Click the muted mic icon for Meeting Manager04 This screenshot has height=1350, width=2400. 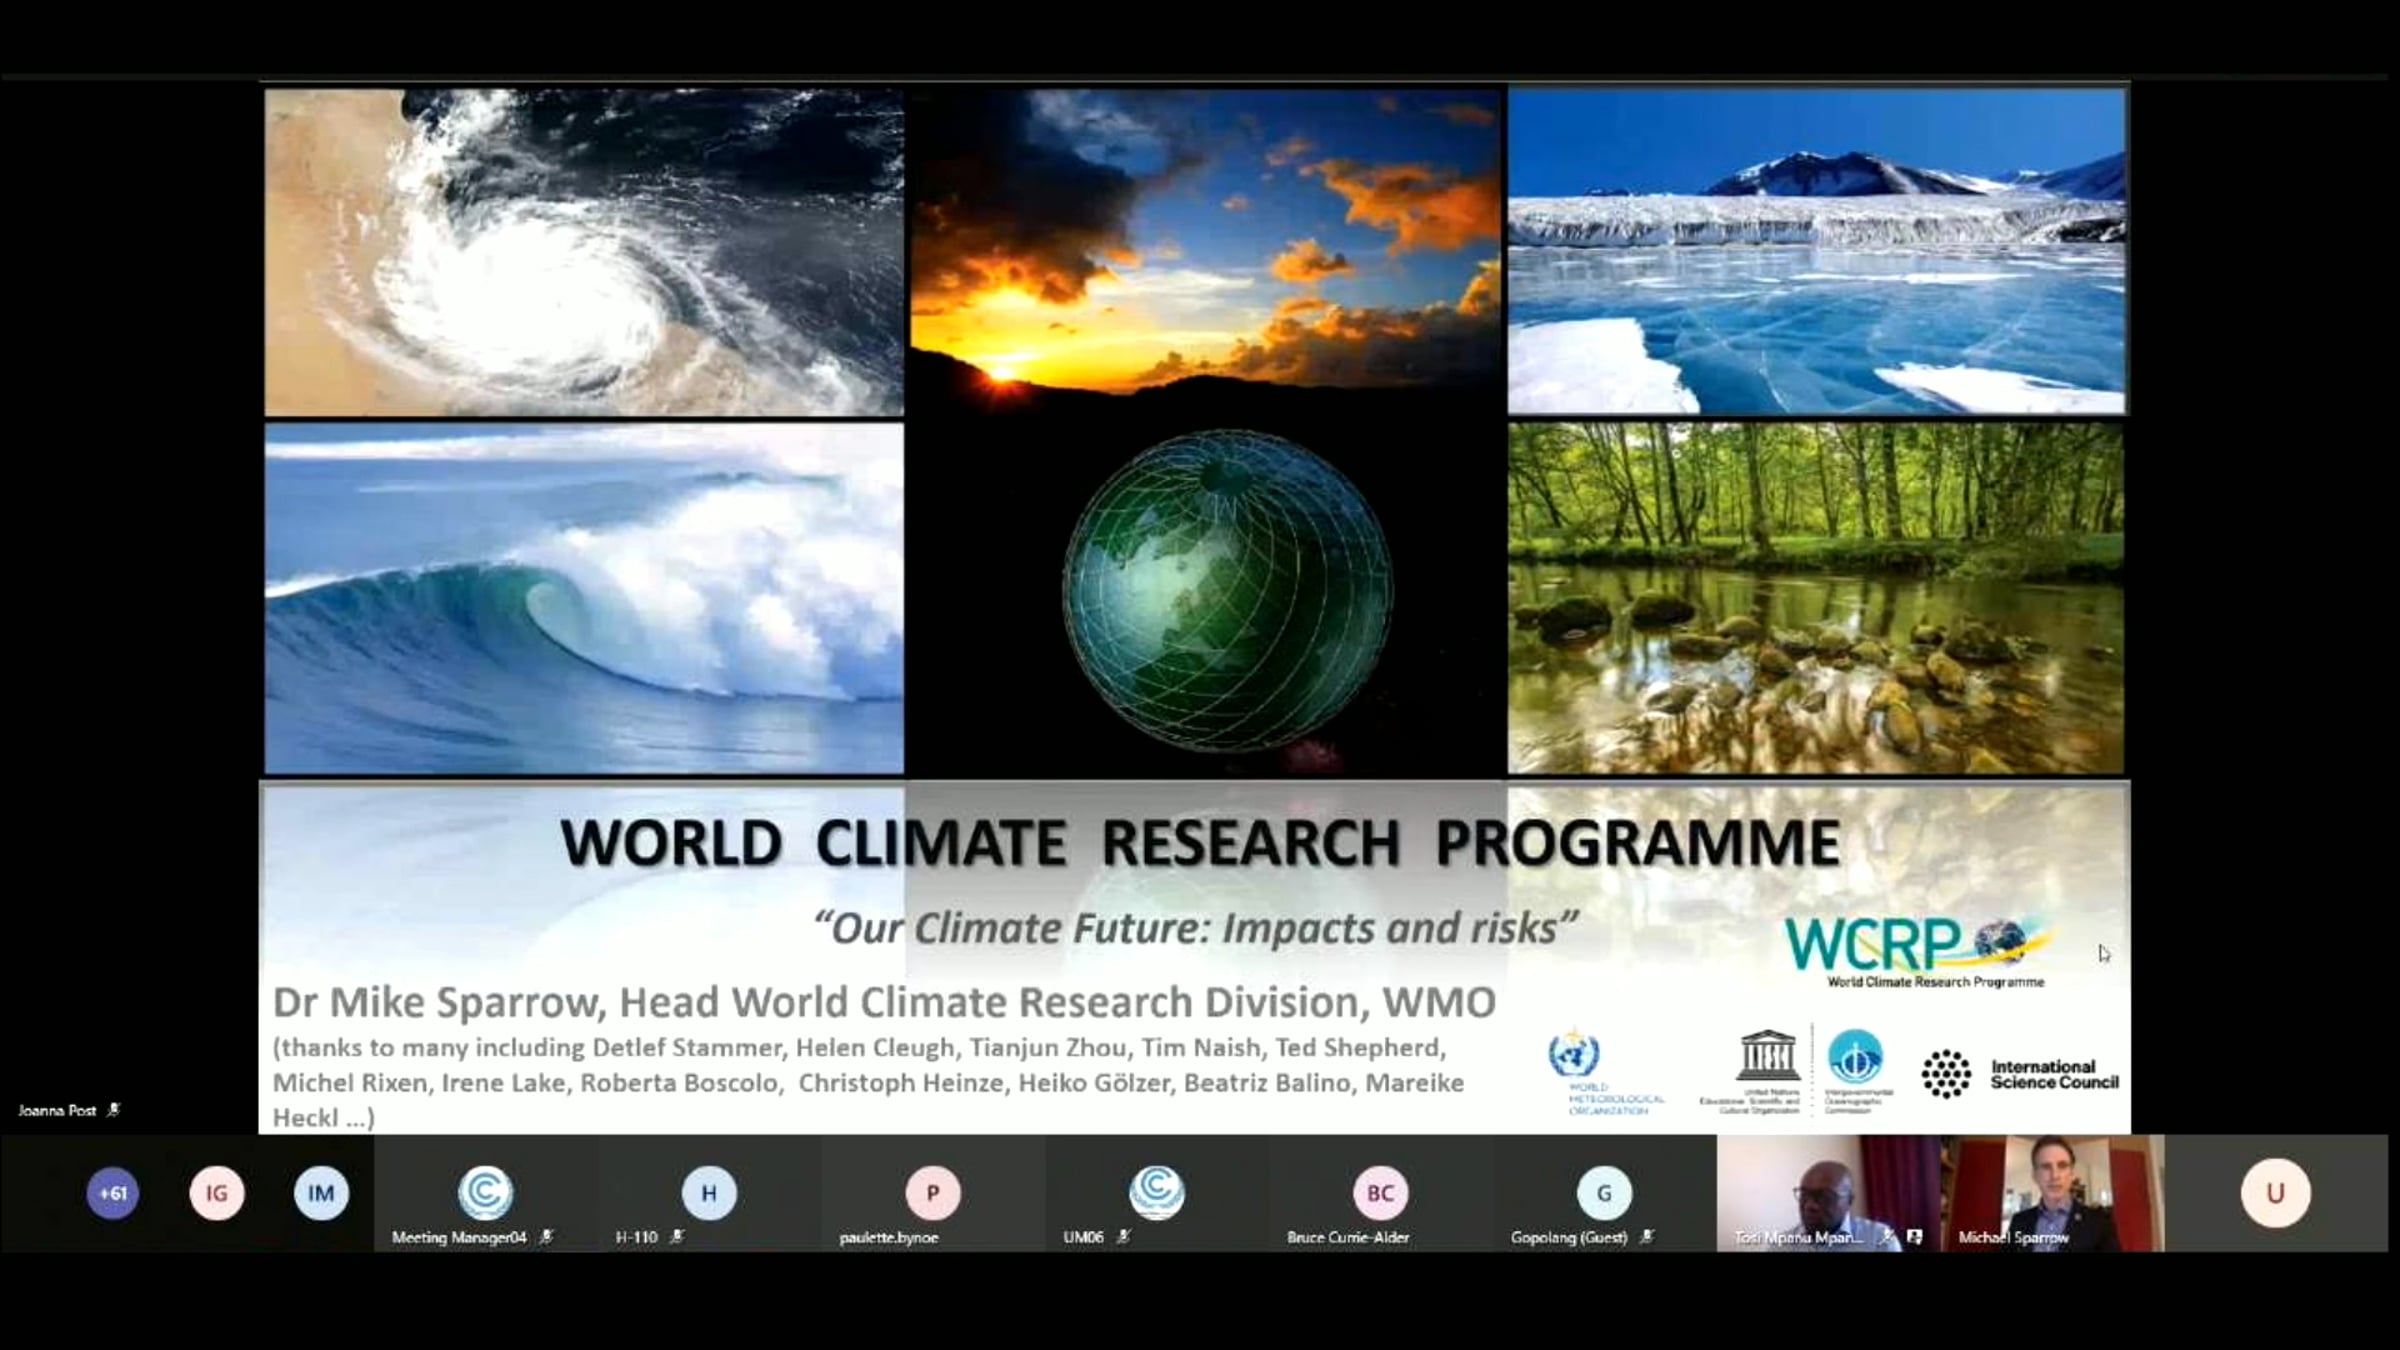coord(546,1237)
